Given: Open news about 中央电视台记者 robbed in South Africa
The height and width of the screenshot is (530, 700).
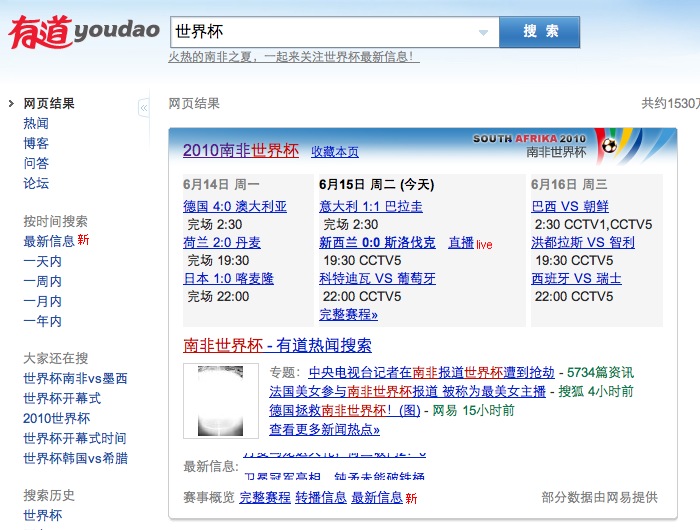Looking at the screenshot, I should pyautogui.click(x=431, y=372).
